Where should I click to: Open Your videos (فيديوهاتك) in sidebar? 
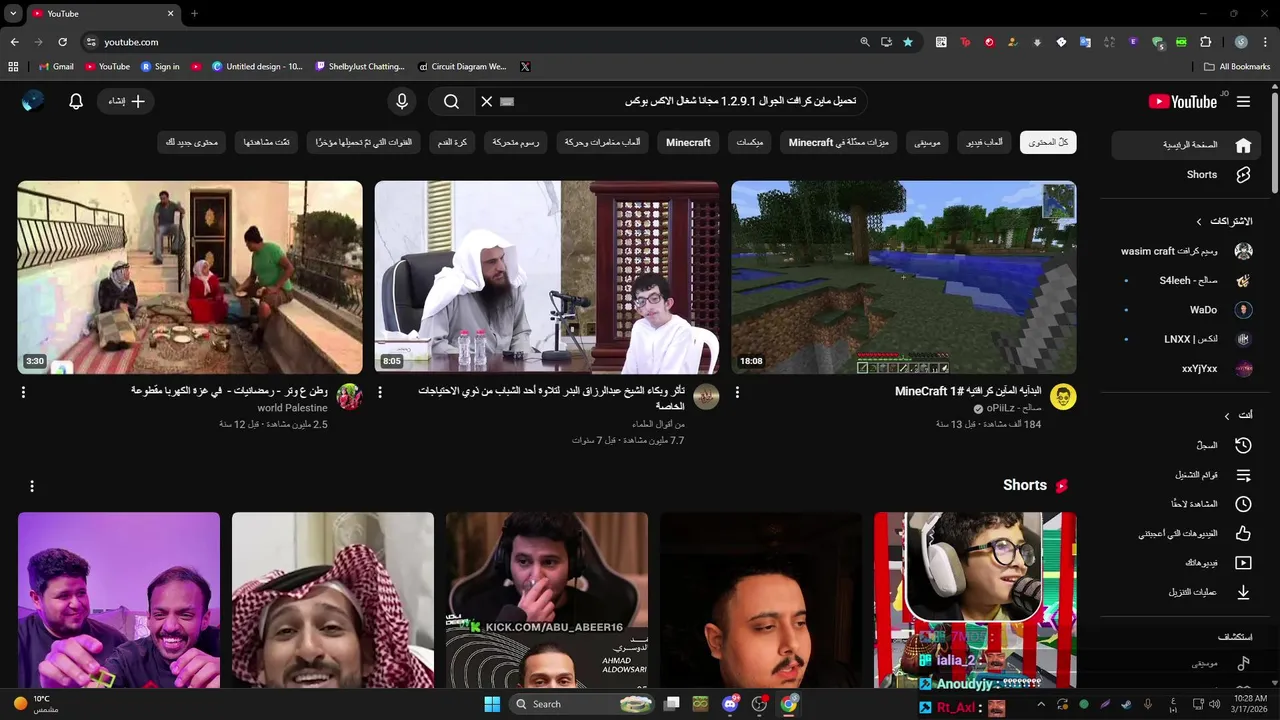click(1187, 563)
